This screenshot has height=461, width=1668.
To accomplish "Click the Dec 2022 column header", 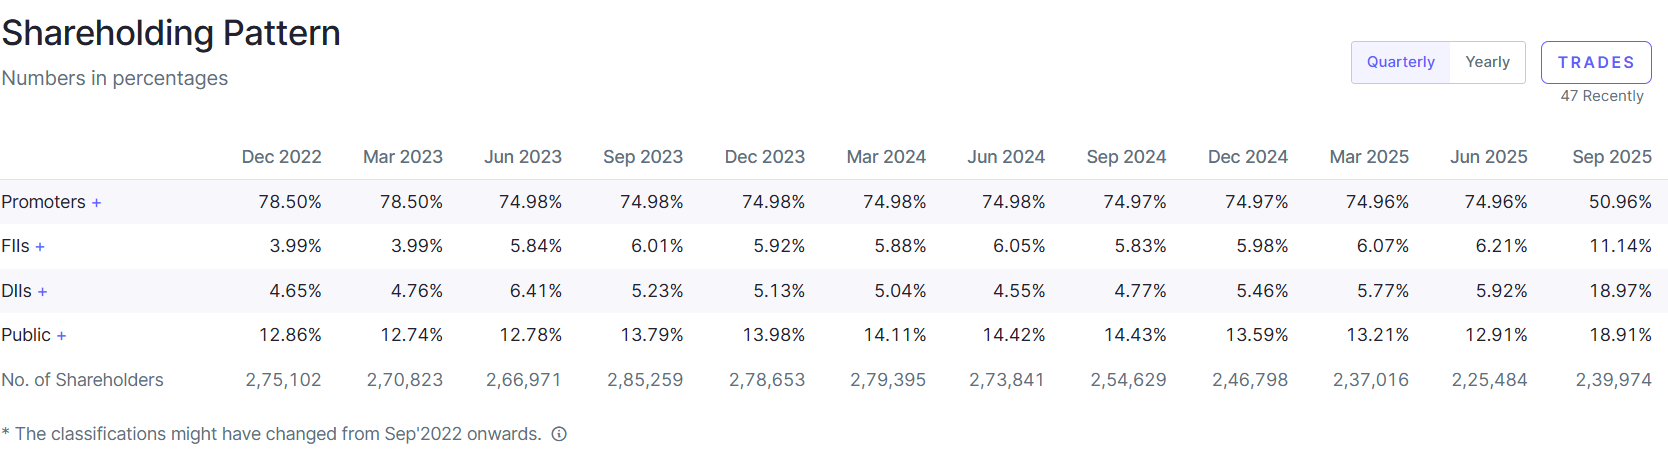I will tap(281, 157).
